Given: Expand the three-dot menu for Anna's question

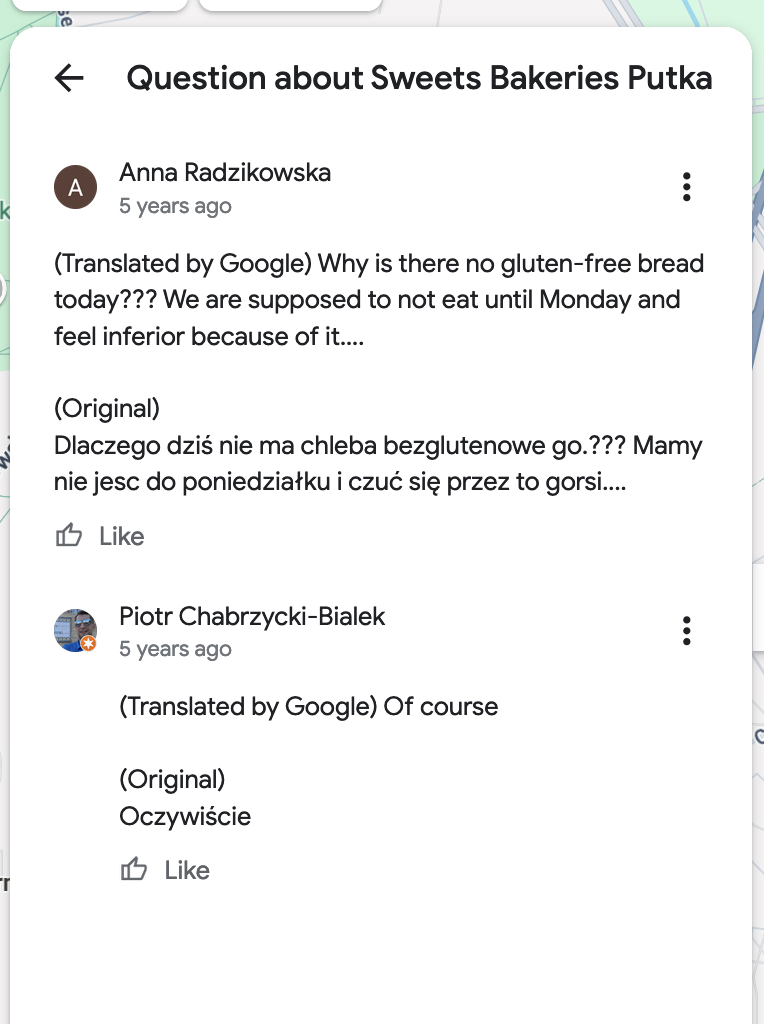Looking at the screenshot, I should coord(686,187).
